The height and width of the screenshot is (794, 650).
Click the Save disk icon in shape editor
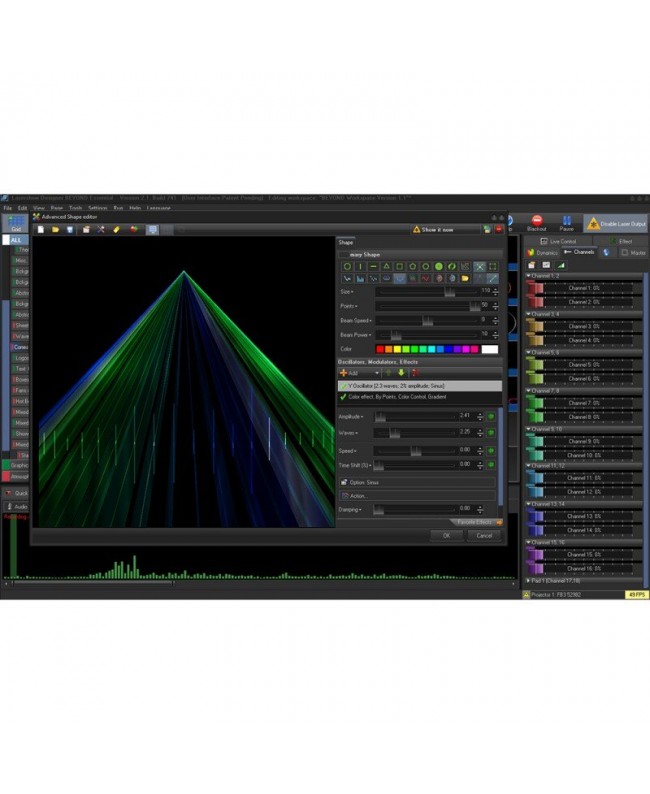point(70,230)
